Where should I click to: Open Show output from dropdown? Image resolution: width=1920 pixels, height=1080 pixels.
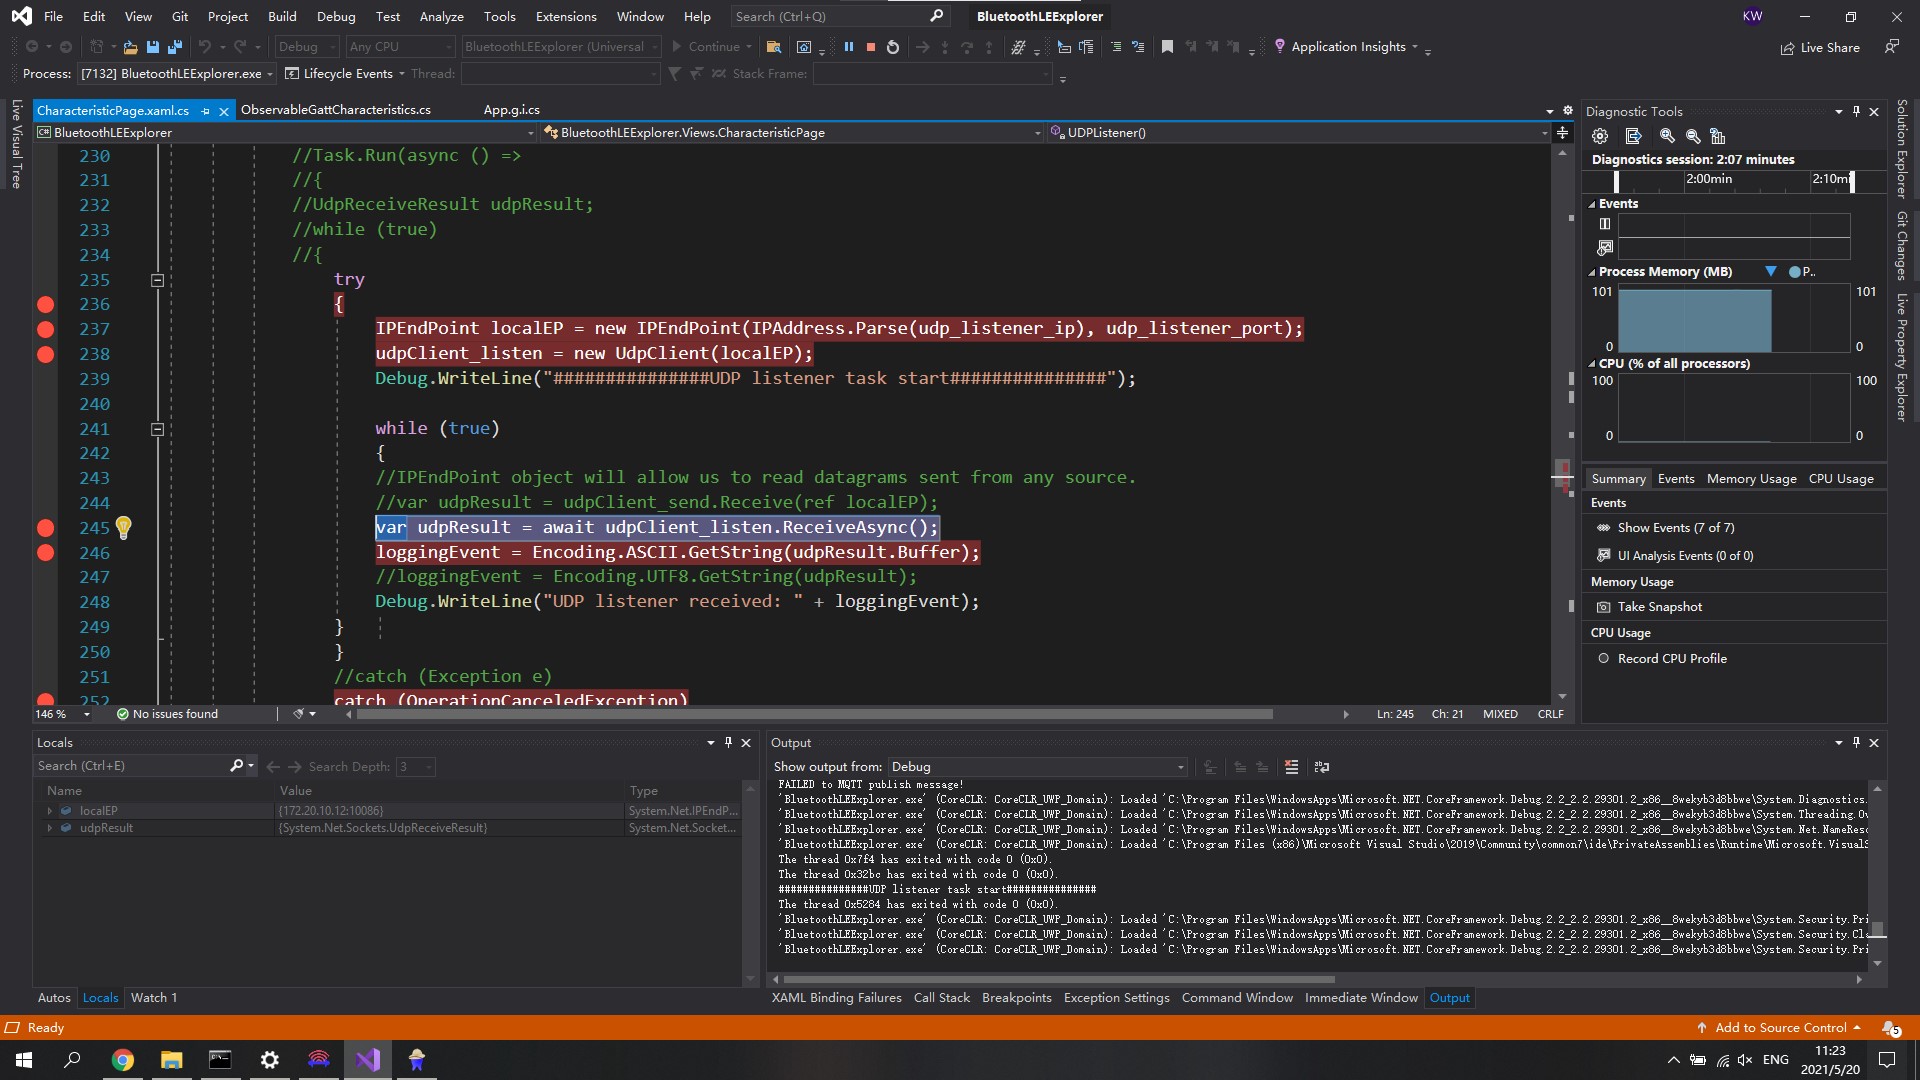1037,767
